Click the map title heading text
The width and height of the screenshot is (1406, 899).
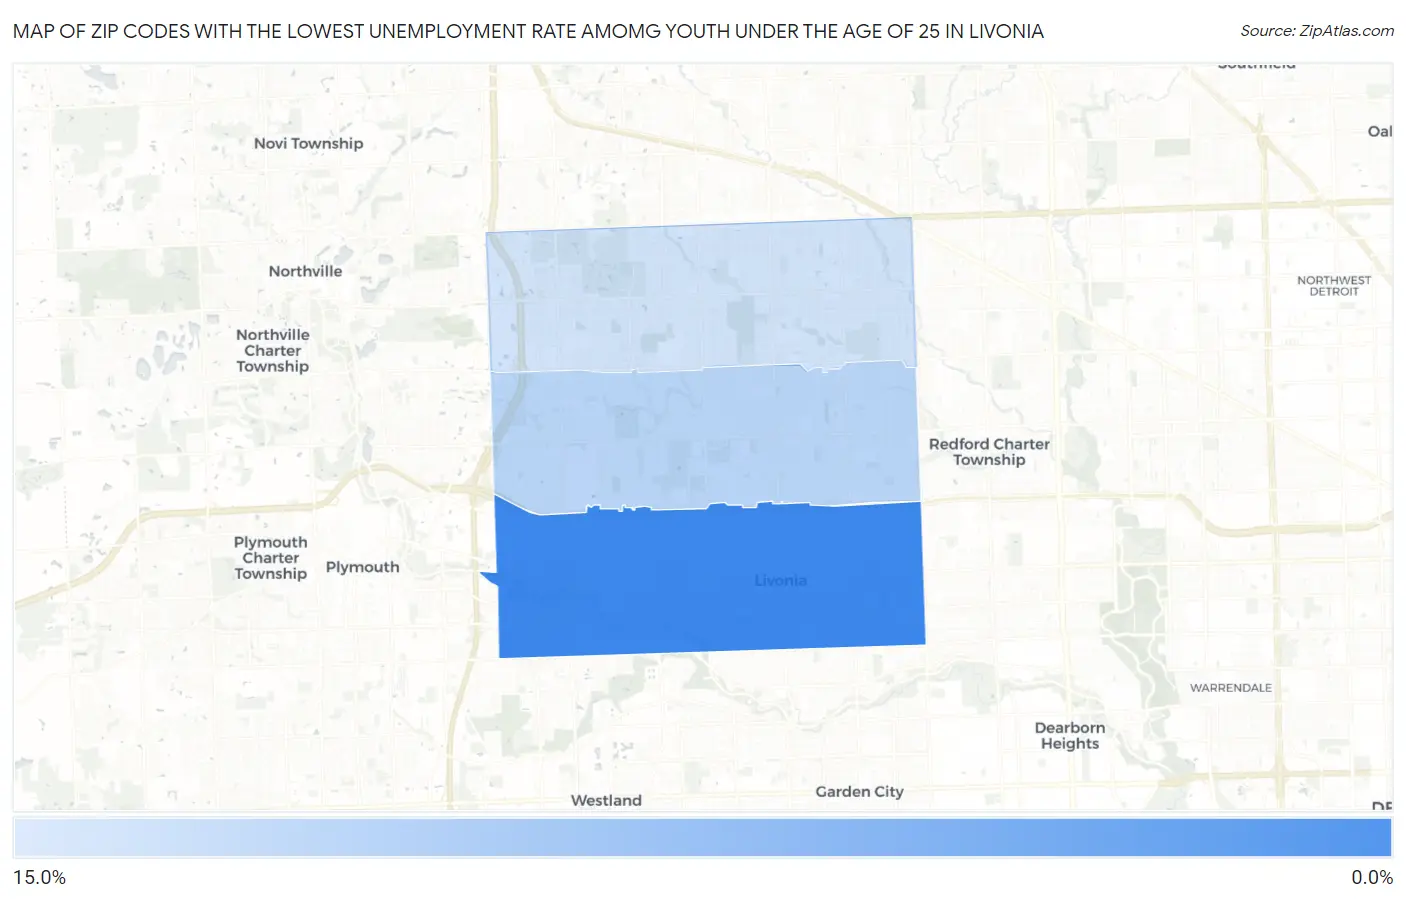(x=528, y=31)
